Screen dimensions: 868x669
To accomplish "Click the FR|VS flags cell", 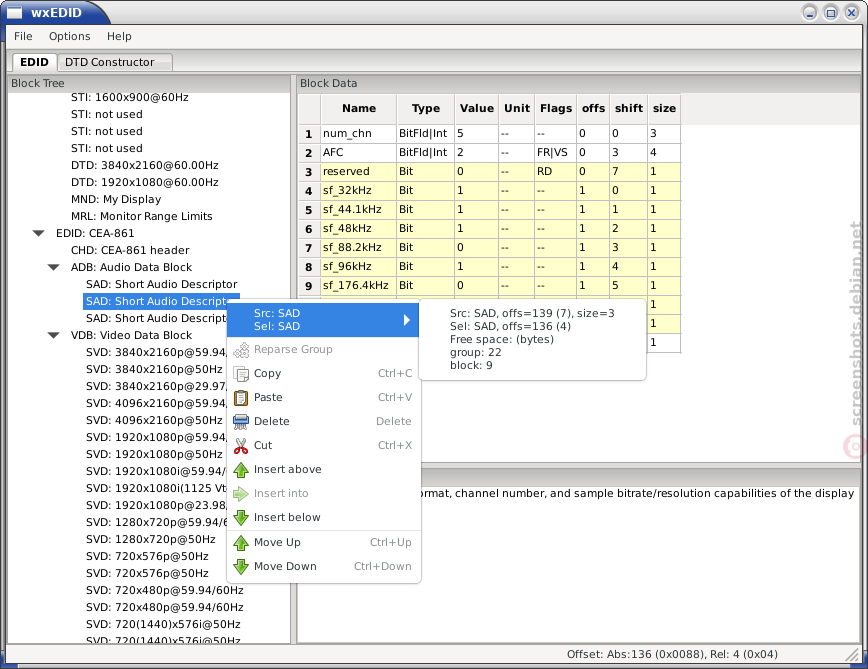I will [x=556, y=152].
